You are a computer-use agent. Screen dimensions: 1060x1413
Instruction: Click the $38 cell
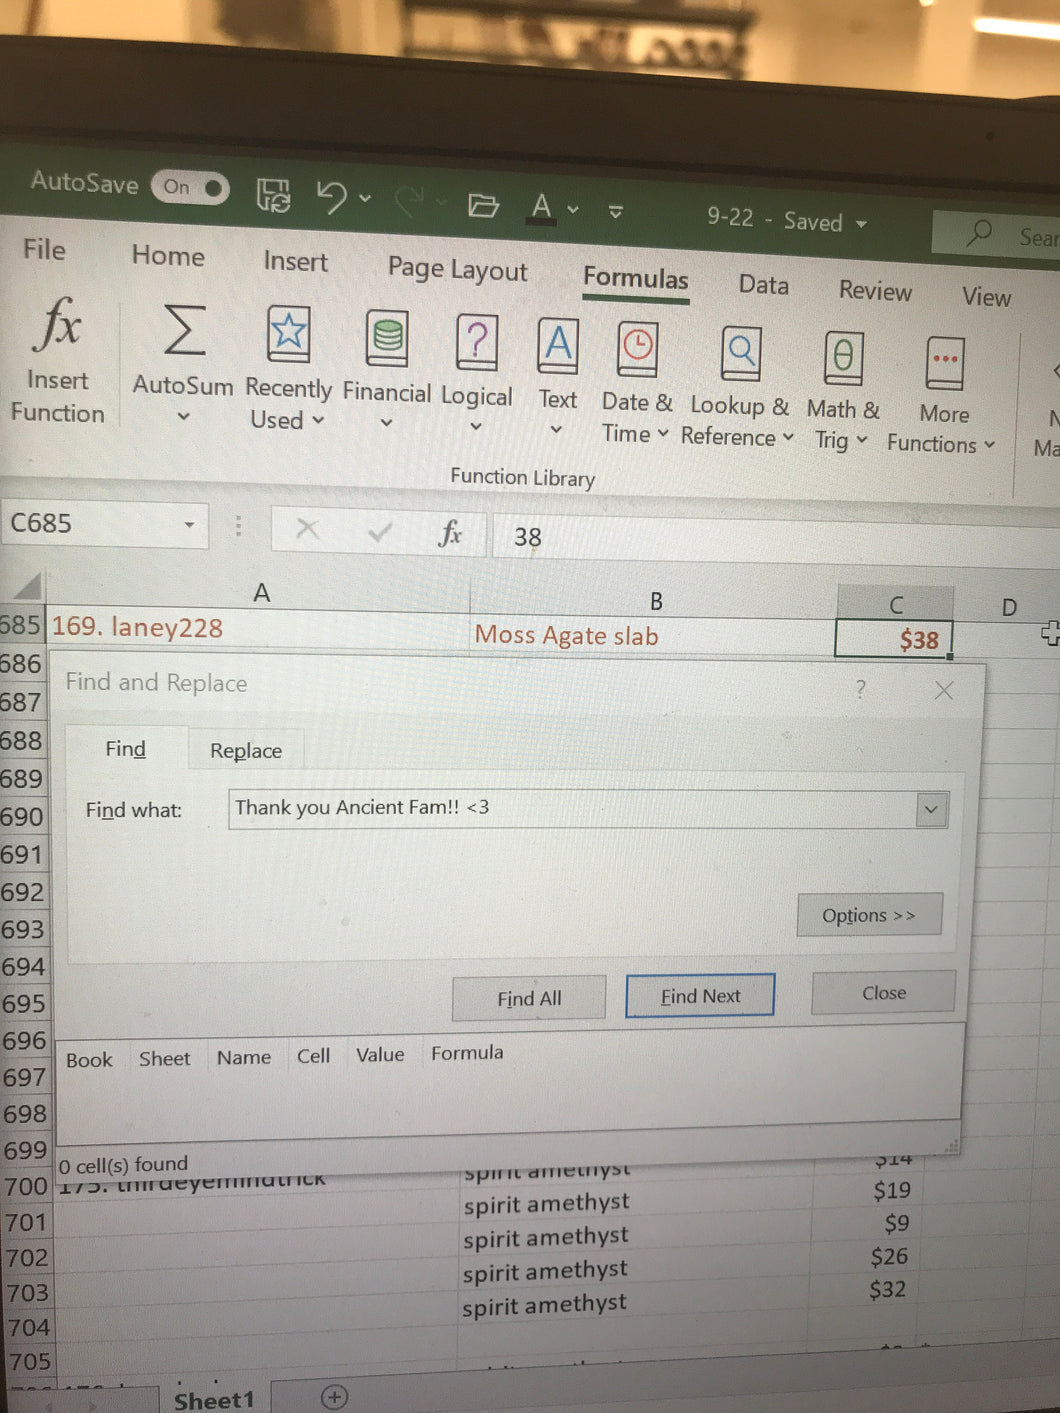point(894,639)
